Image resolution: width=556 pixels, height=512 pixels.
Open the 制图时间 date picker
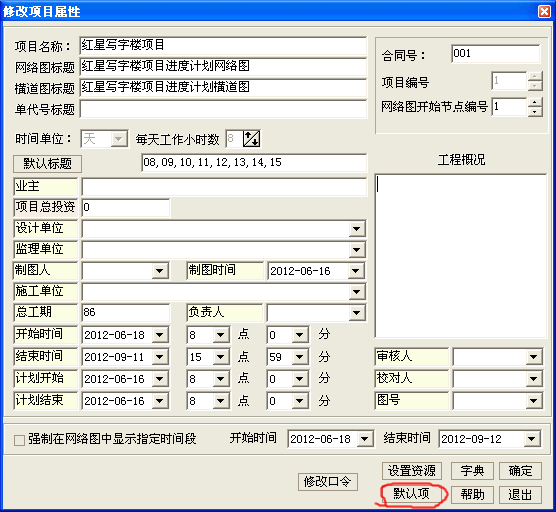[356, 271]
